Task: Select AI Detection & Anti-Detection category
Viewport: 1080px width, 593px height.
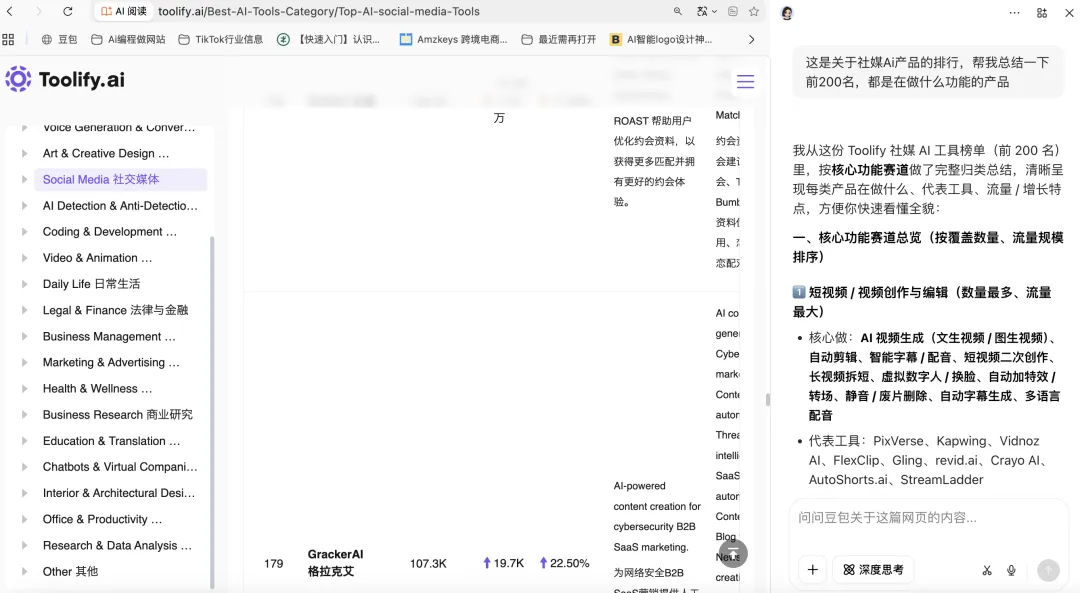Action: coord(120,205)
